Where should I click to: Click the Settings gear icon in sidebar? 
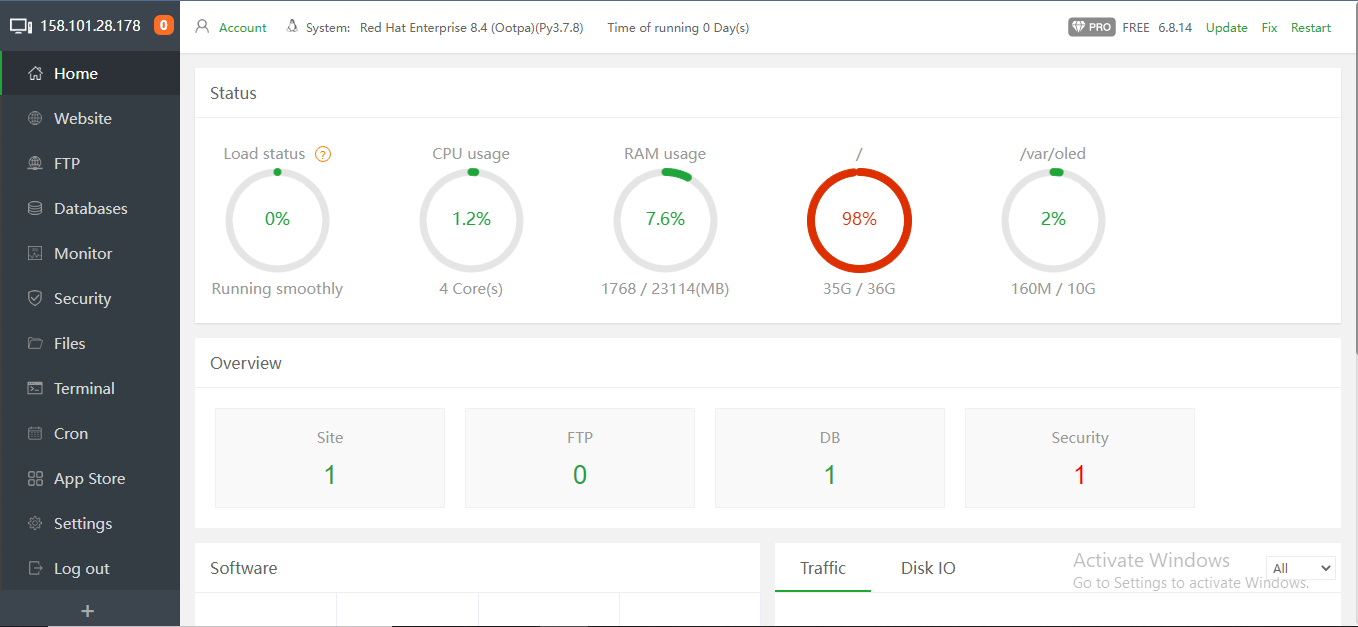(x=35, y=524)
